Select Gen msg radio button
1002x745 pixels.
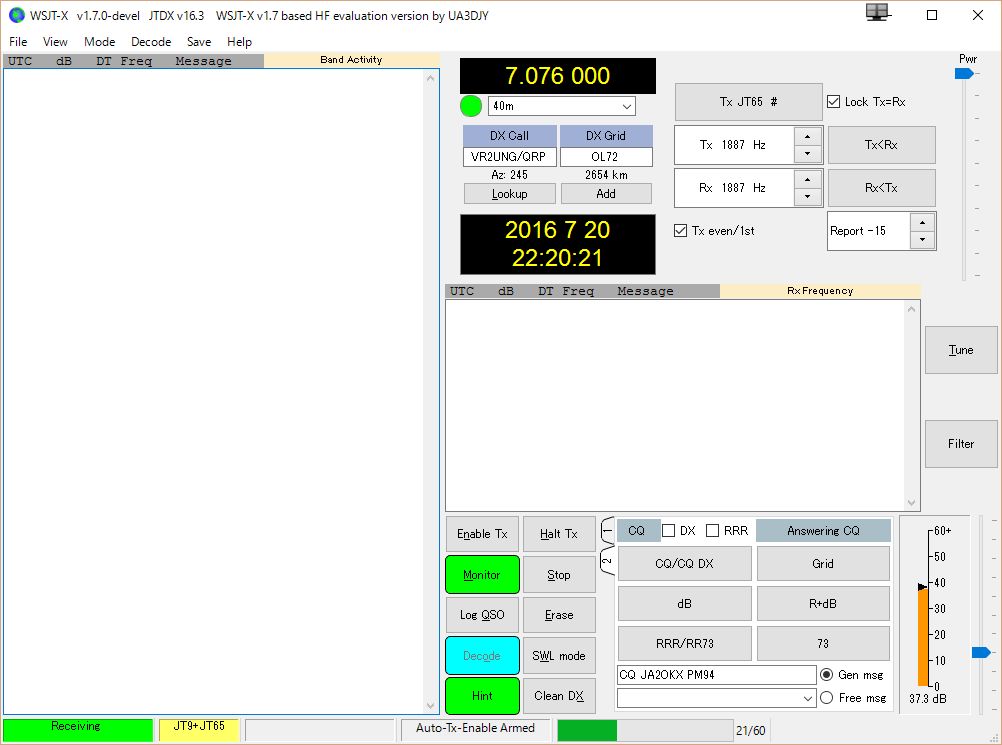pyautogui.click(x=826, y=675)
